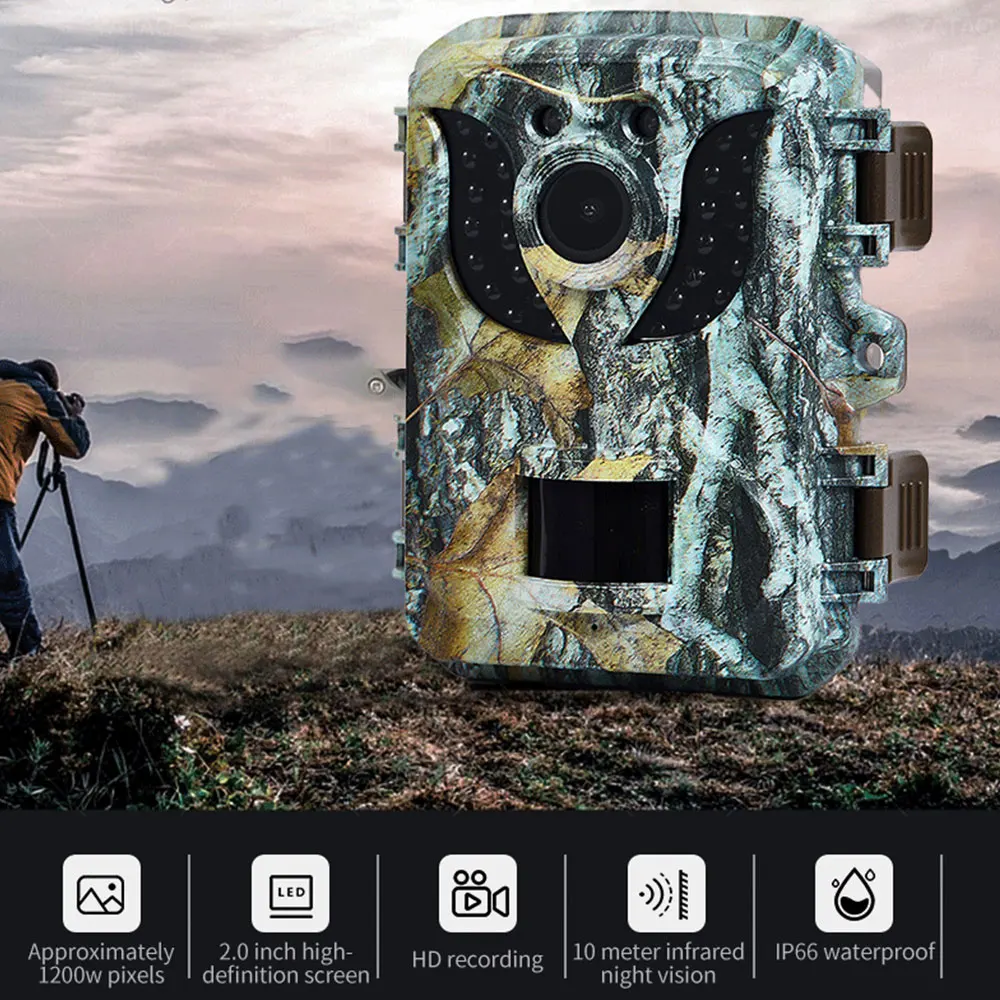Click the HD recording video camera icon

[478, 893]
